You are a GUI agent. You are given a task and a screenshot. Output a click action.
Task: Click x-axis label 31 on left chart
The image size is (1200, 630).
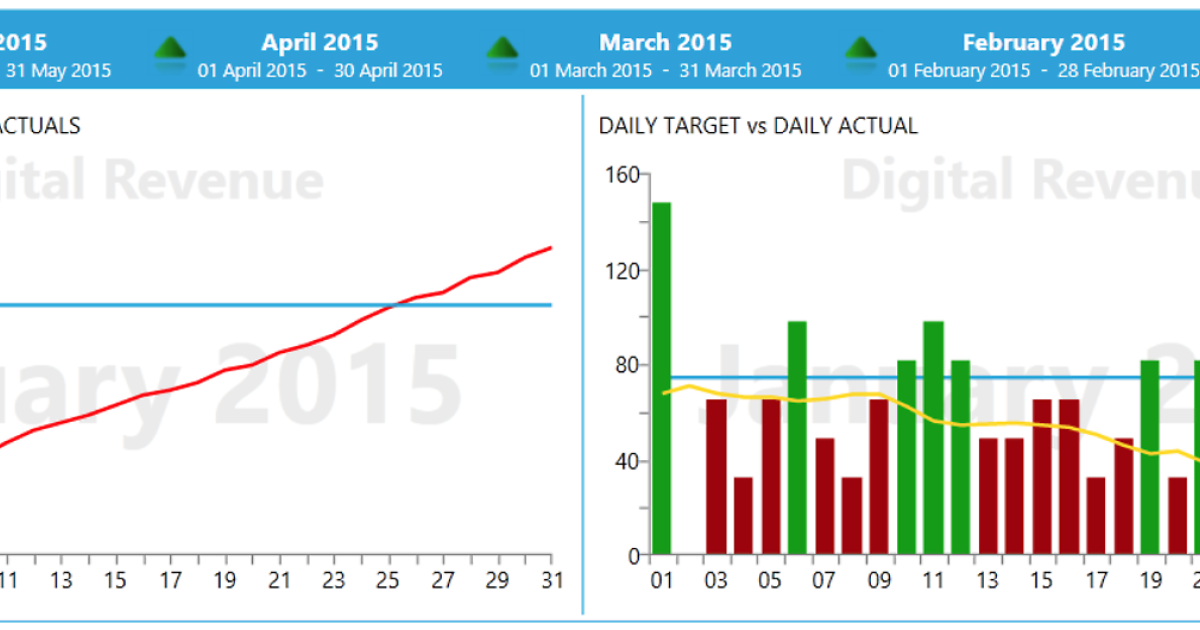pyautogui.click(x=550, y=580)
